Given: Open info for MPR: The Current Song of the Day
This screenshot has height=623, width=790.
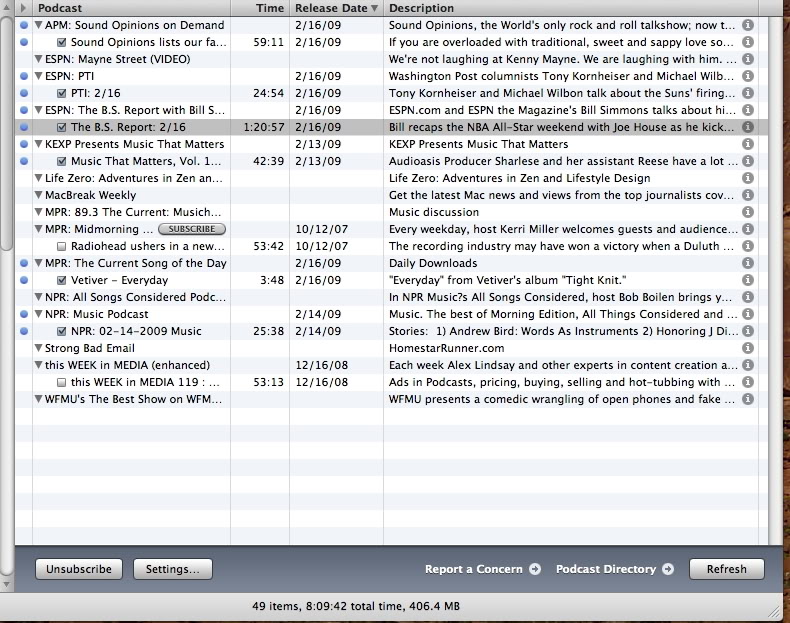Looking at the screenshot, I should (748, 263).
